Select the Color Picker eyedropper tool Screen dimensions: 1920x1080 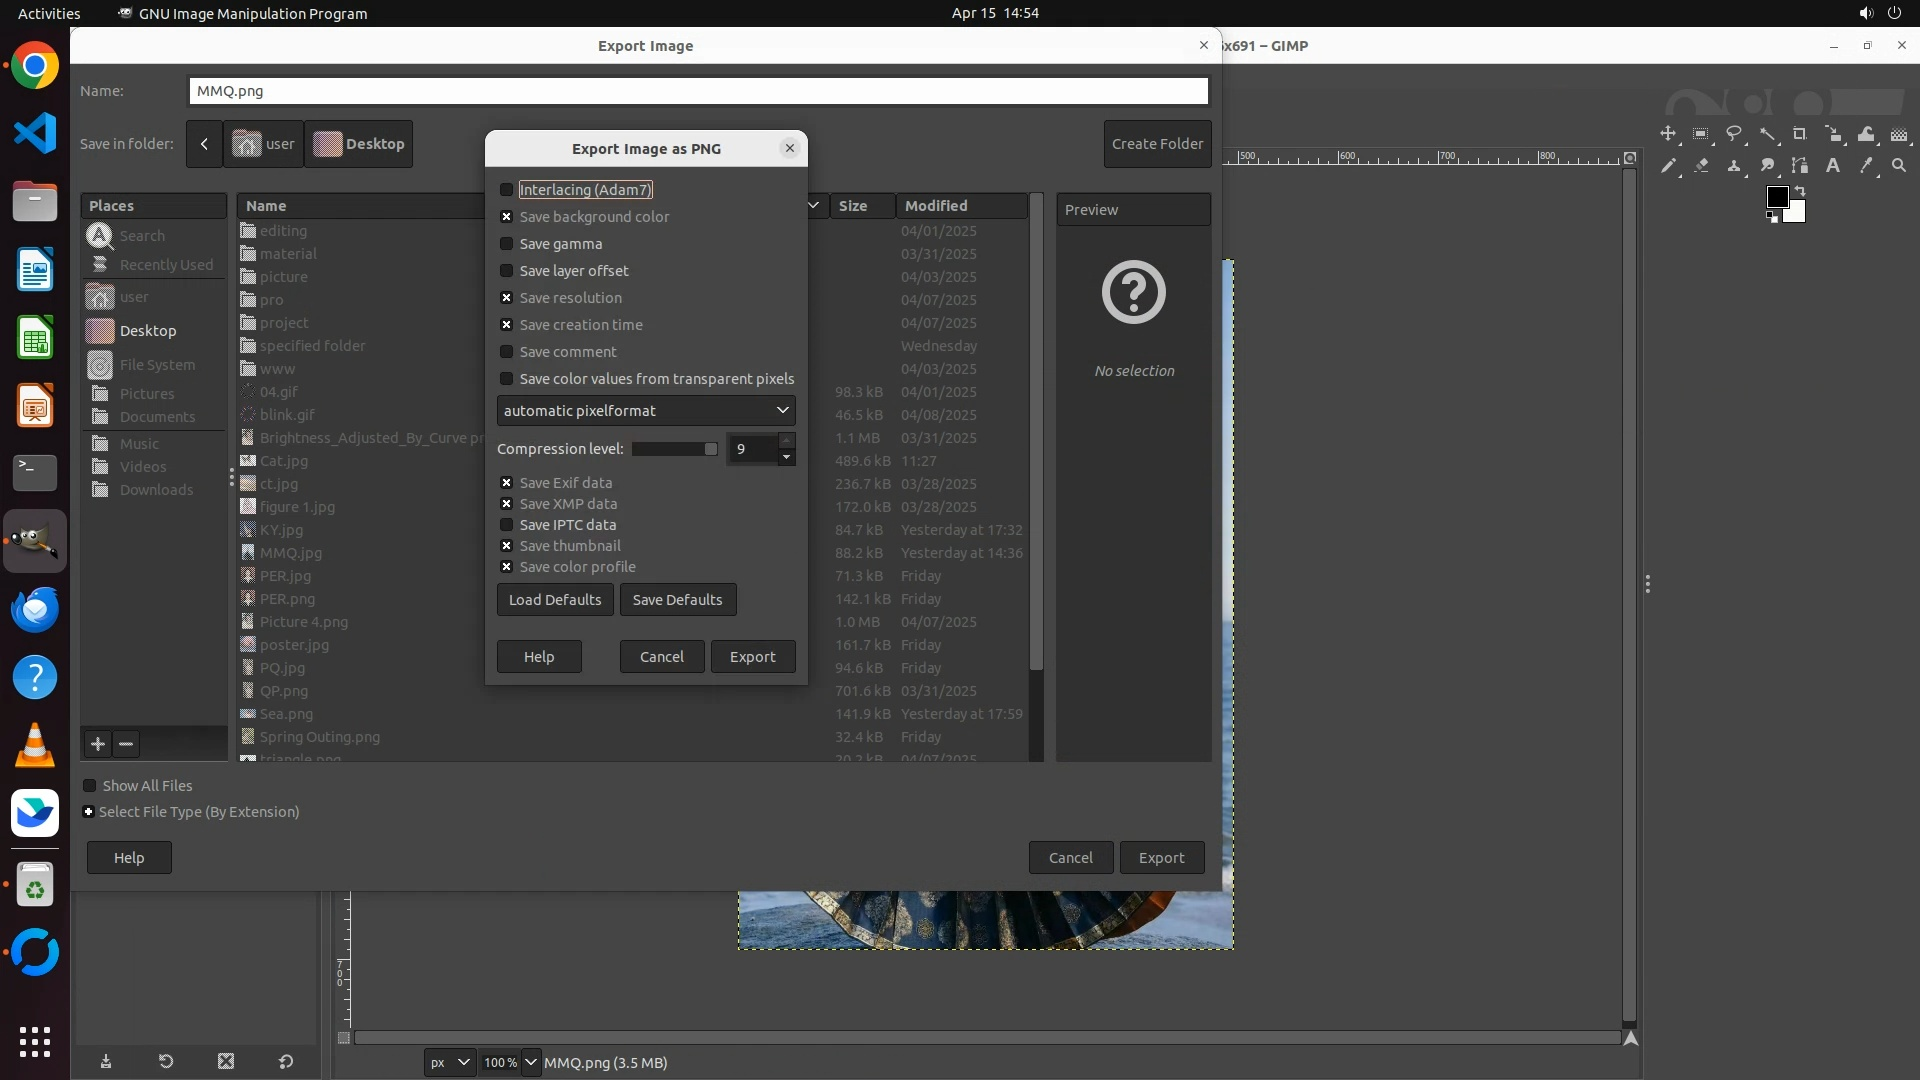pos(1865,166)
